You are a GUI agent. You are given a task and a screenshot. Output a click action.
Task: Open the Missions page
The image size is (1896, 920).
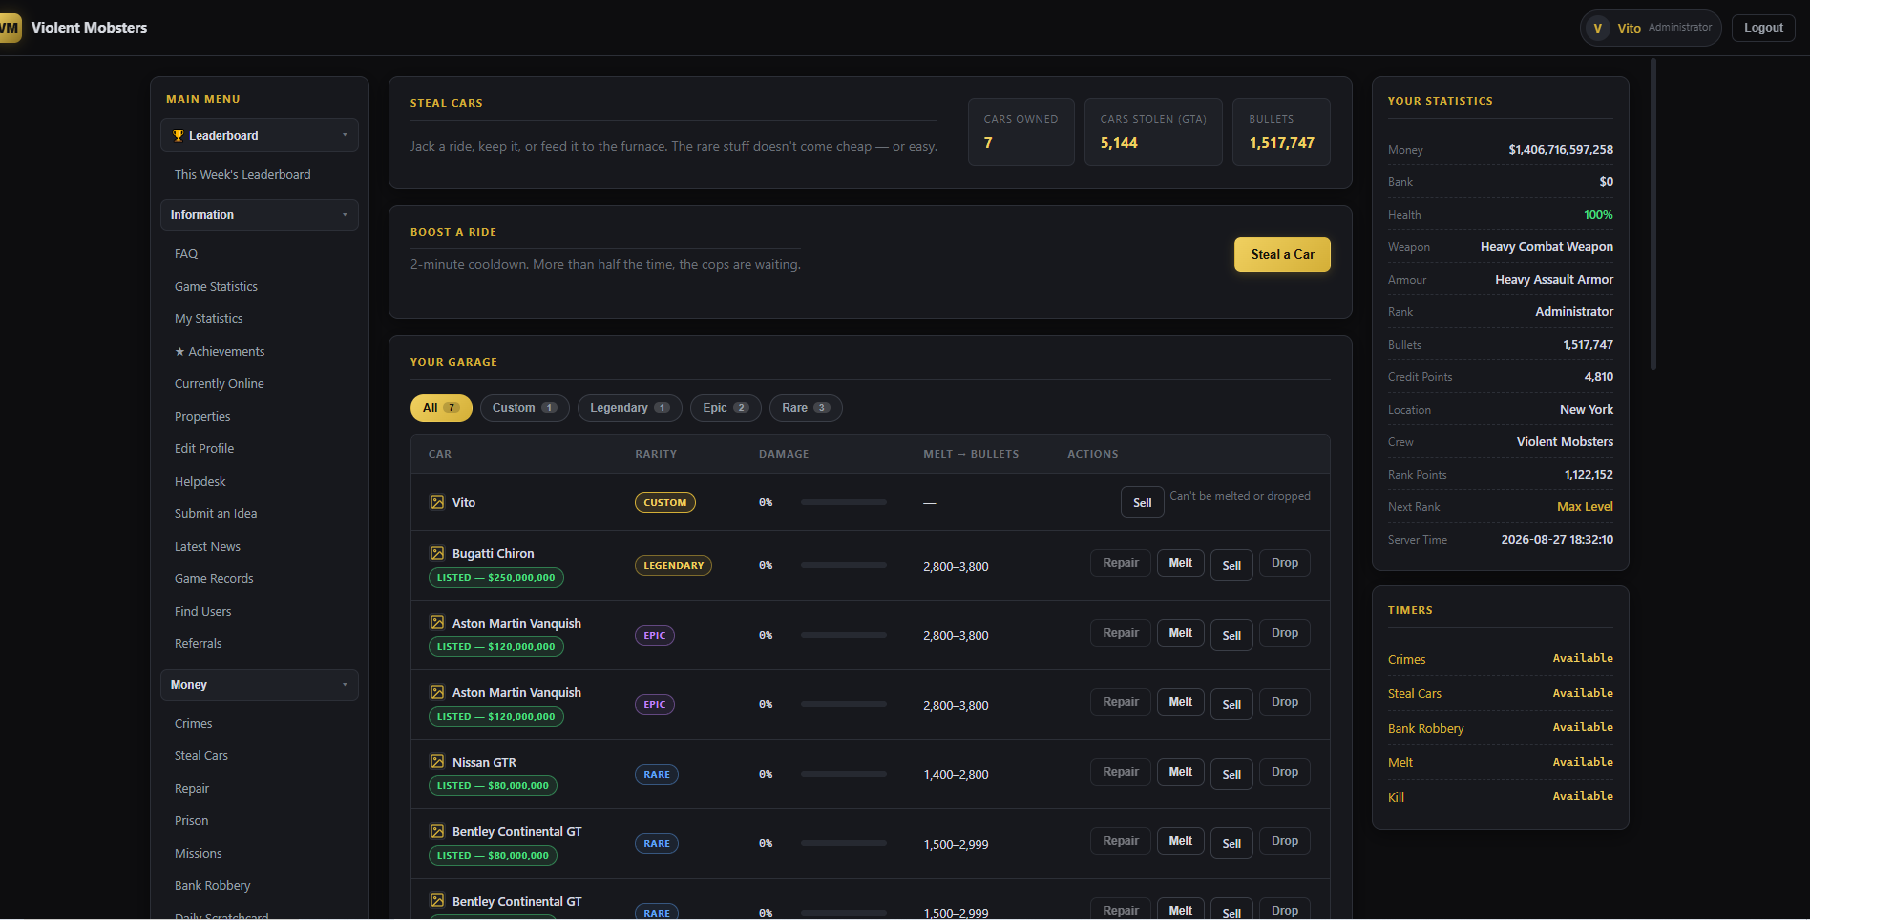pyautogui.click(x=198, y=854)
